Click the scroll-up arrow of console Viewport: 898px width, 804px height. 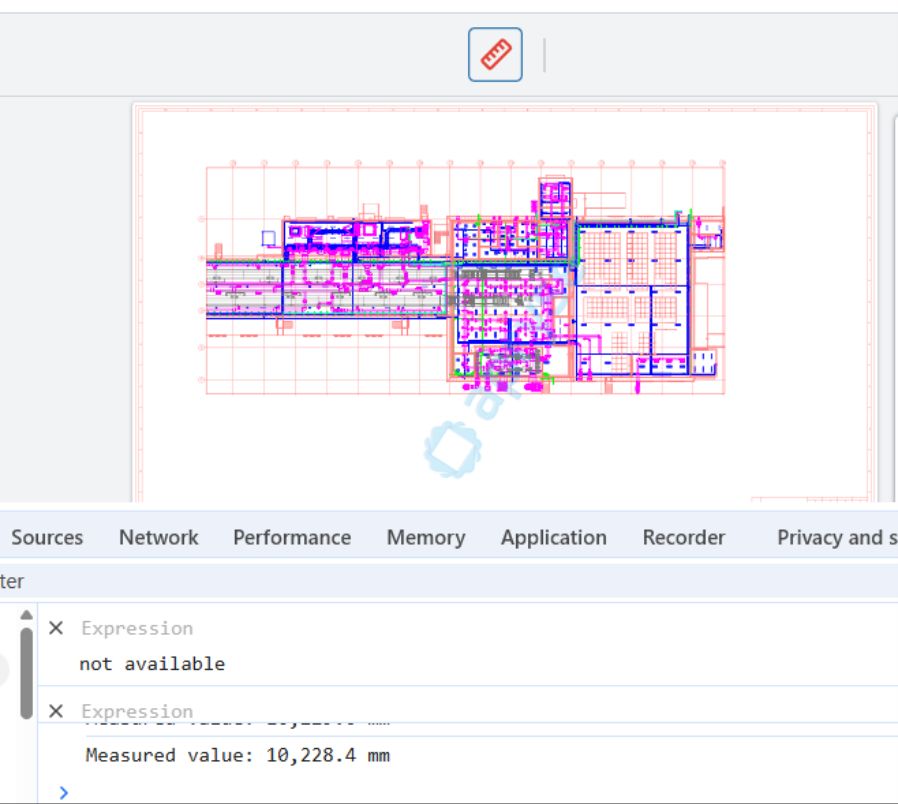(26, 615)
